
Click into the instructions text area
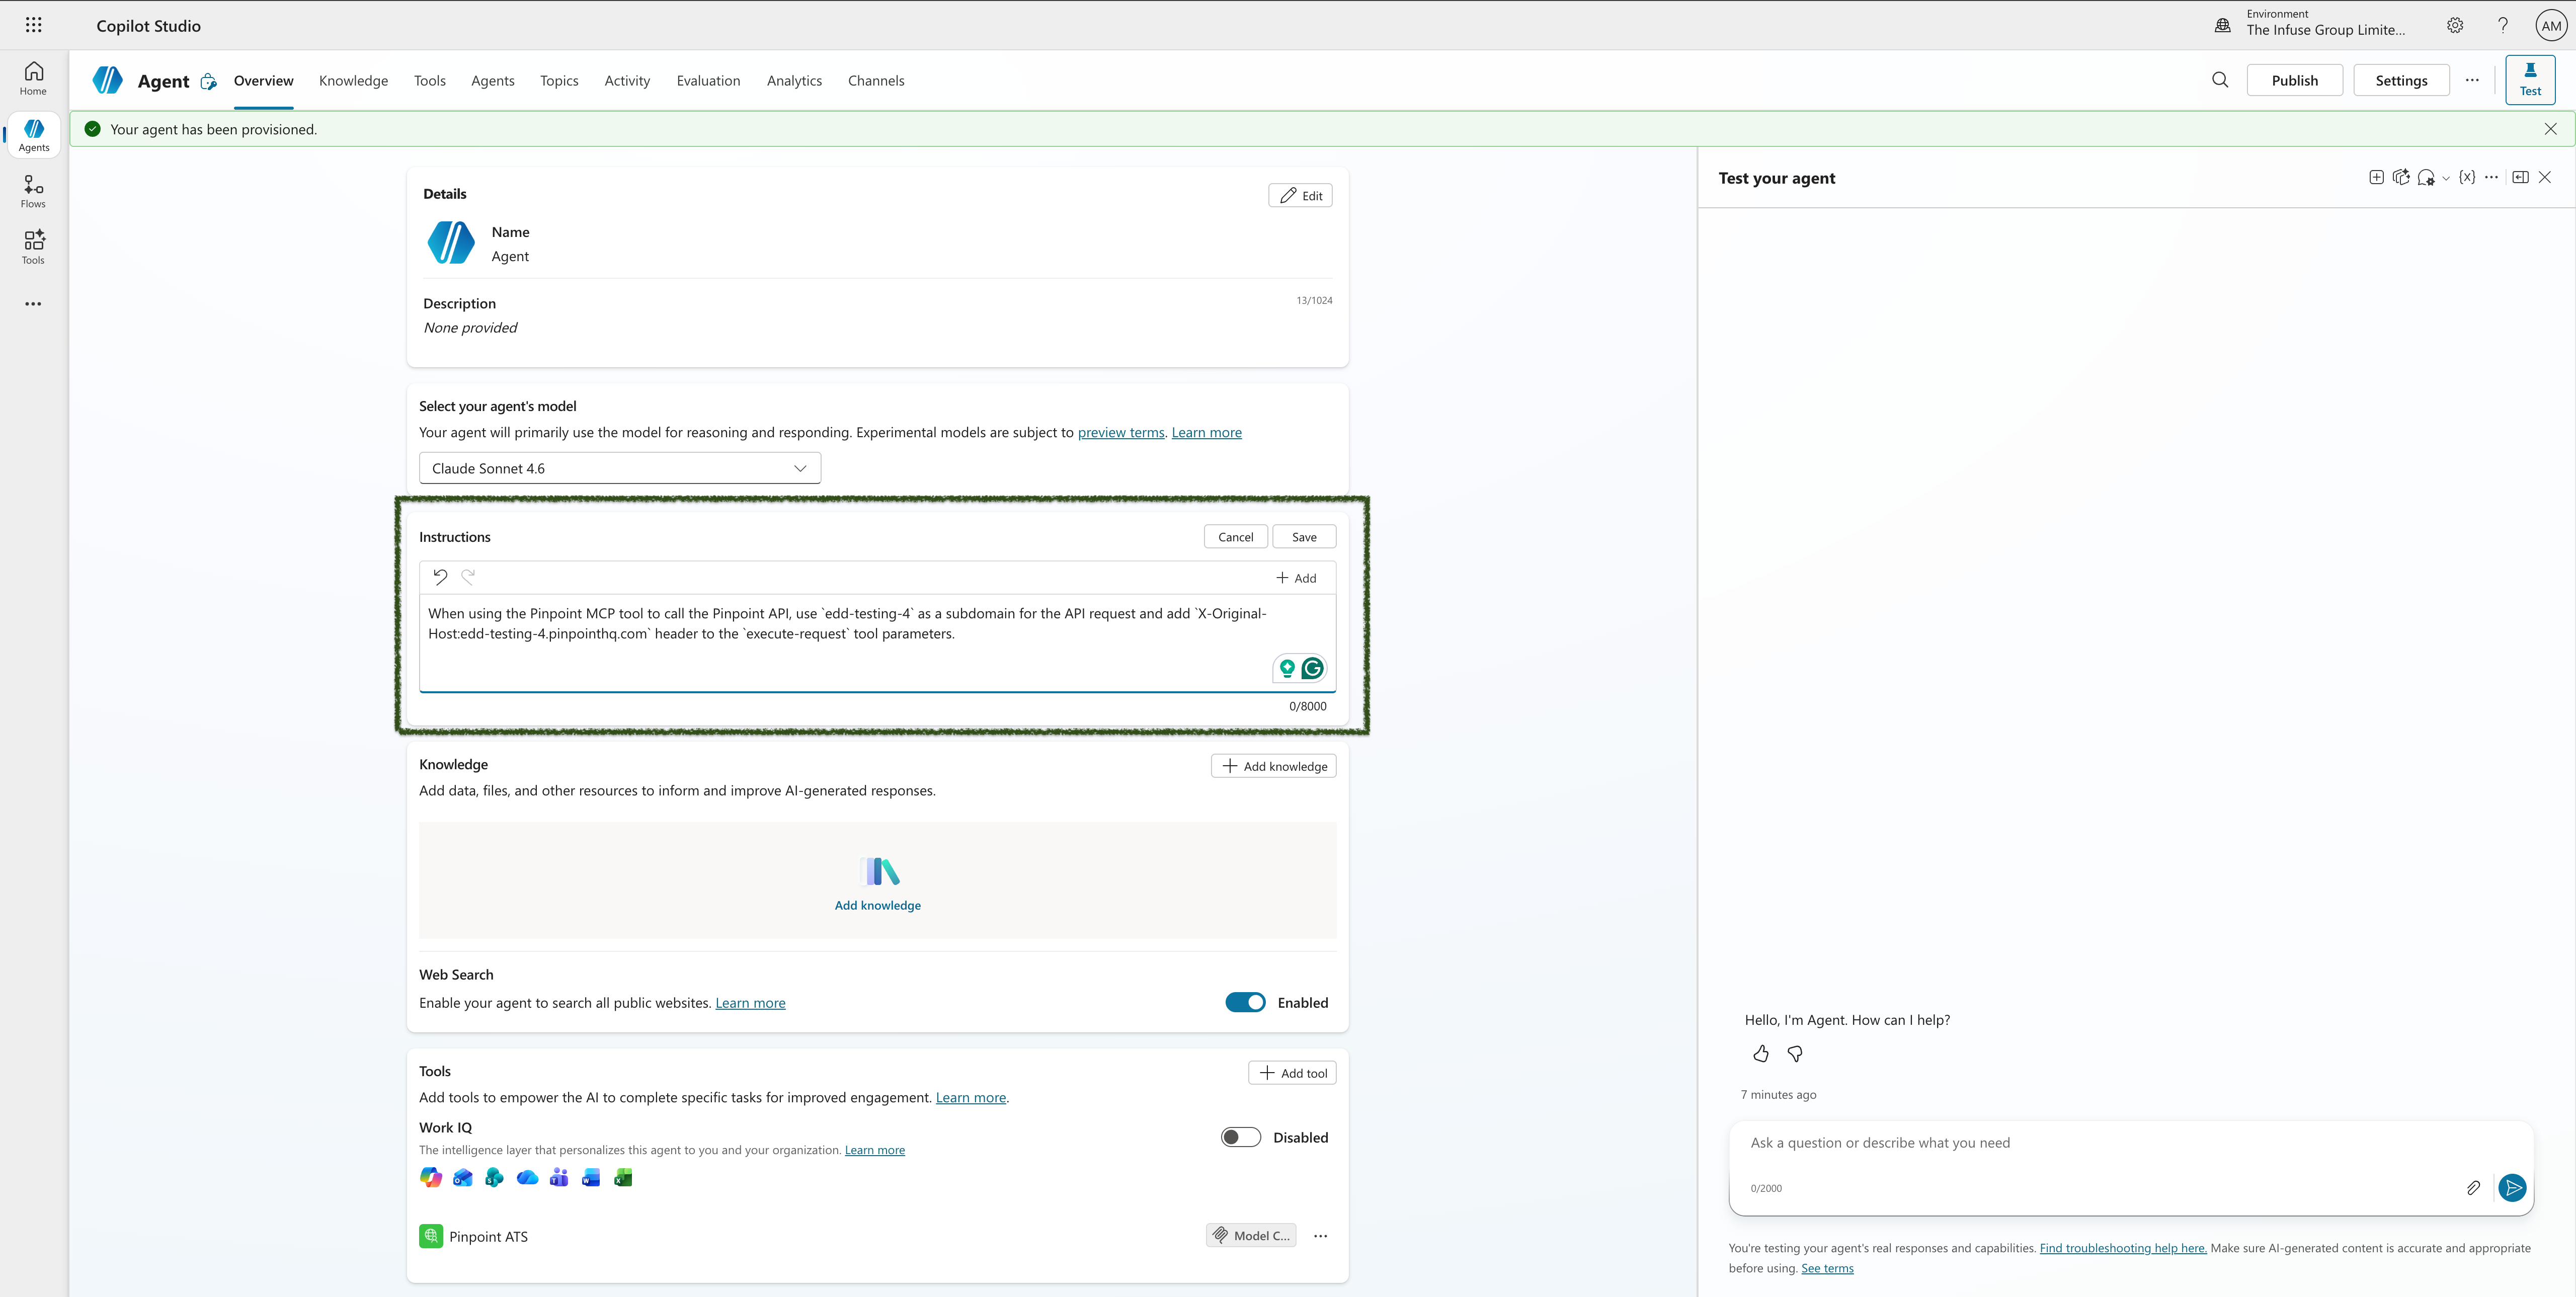(877, 642)
